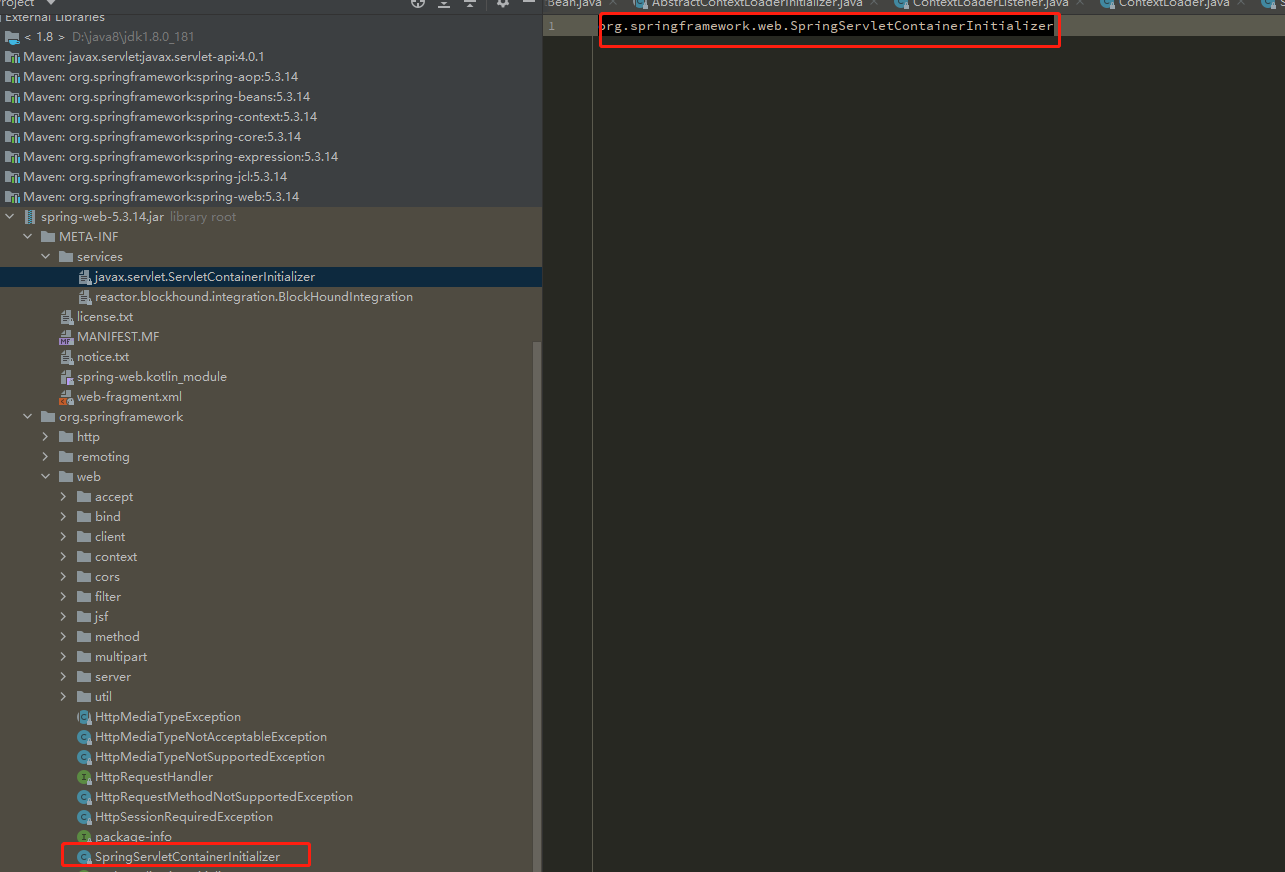This screenshot has height=872, width=1285.
Task: Select HttpRequestMethodNotSupportedException class
Action: coord(224,797)
